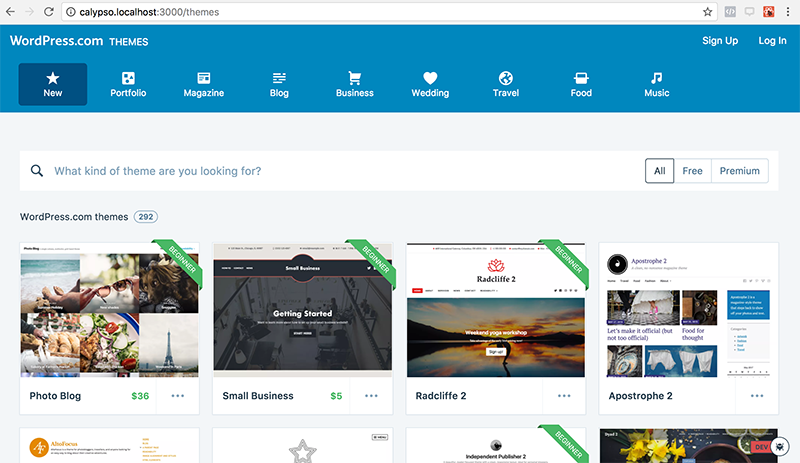The width and height of the screenshot is (800, 463).
Task: Open the Magazine theme category
Action: [204, 84]
